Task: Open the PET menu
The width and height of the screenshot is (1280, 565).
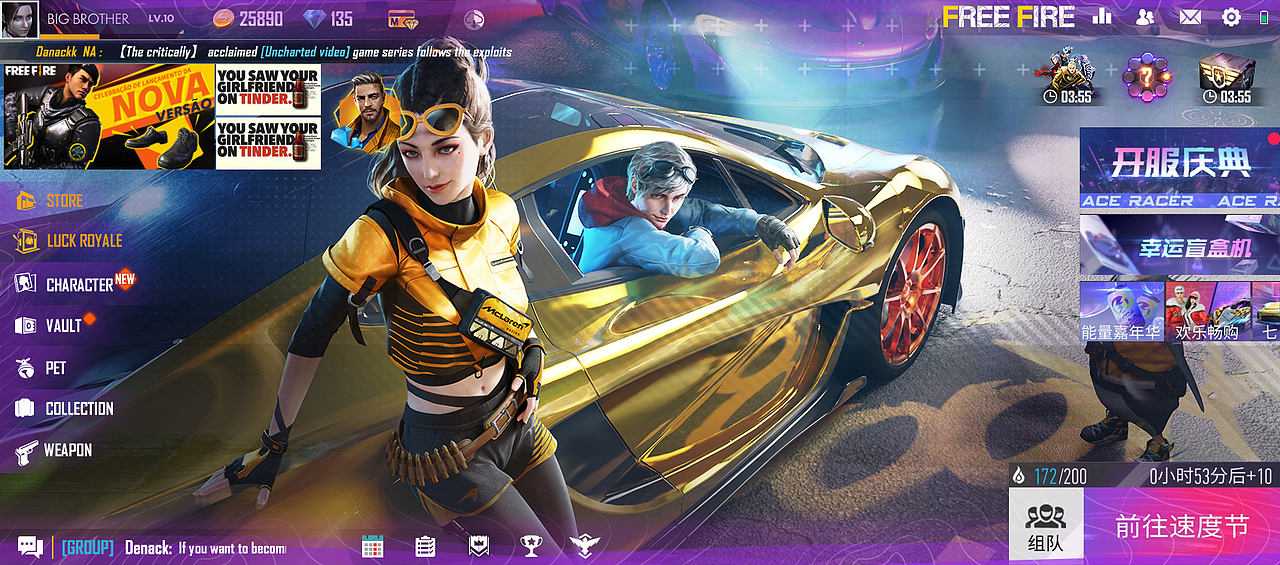Action: (x=41, y=368)
